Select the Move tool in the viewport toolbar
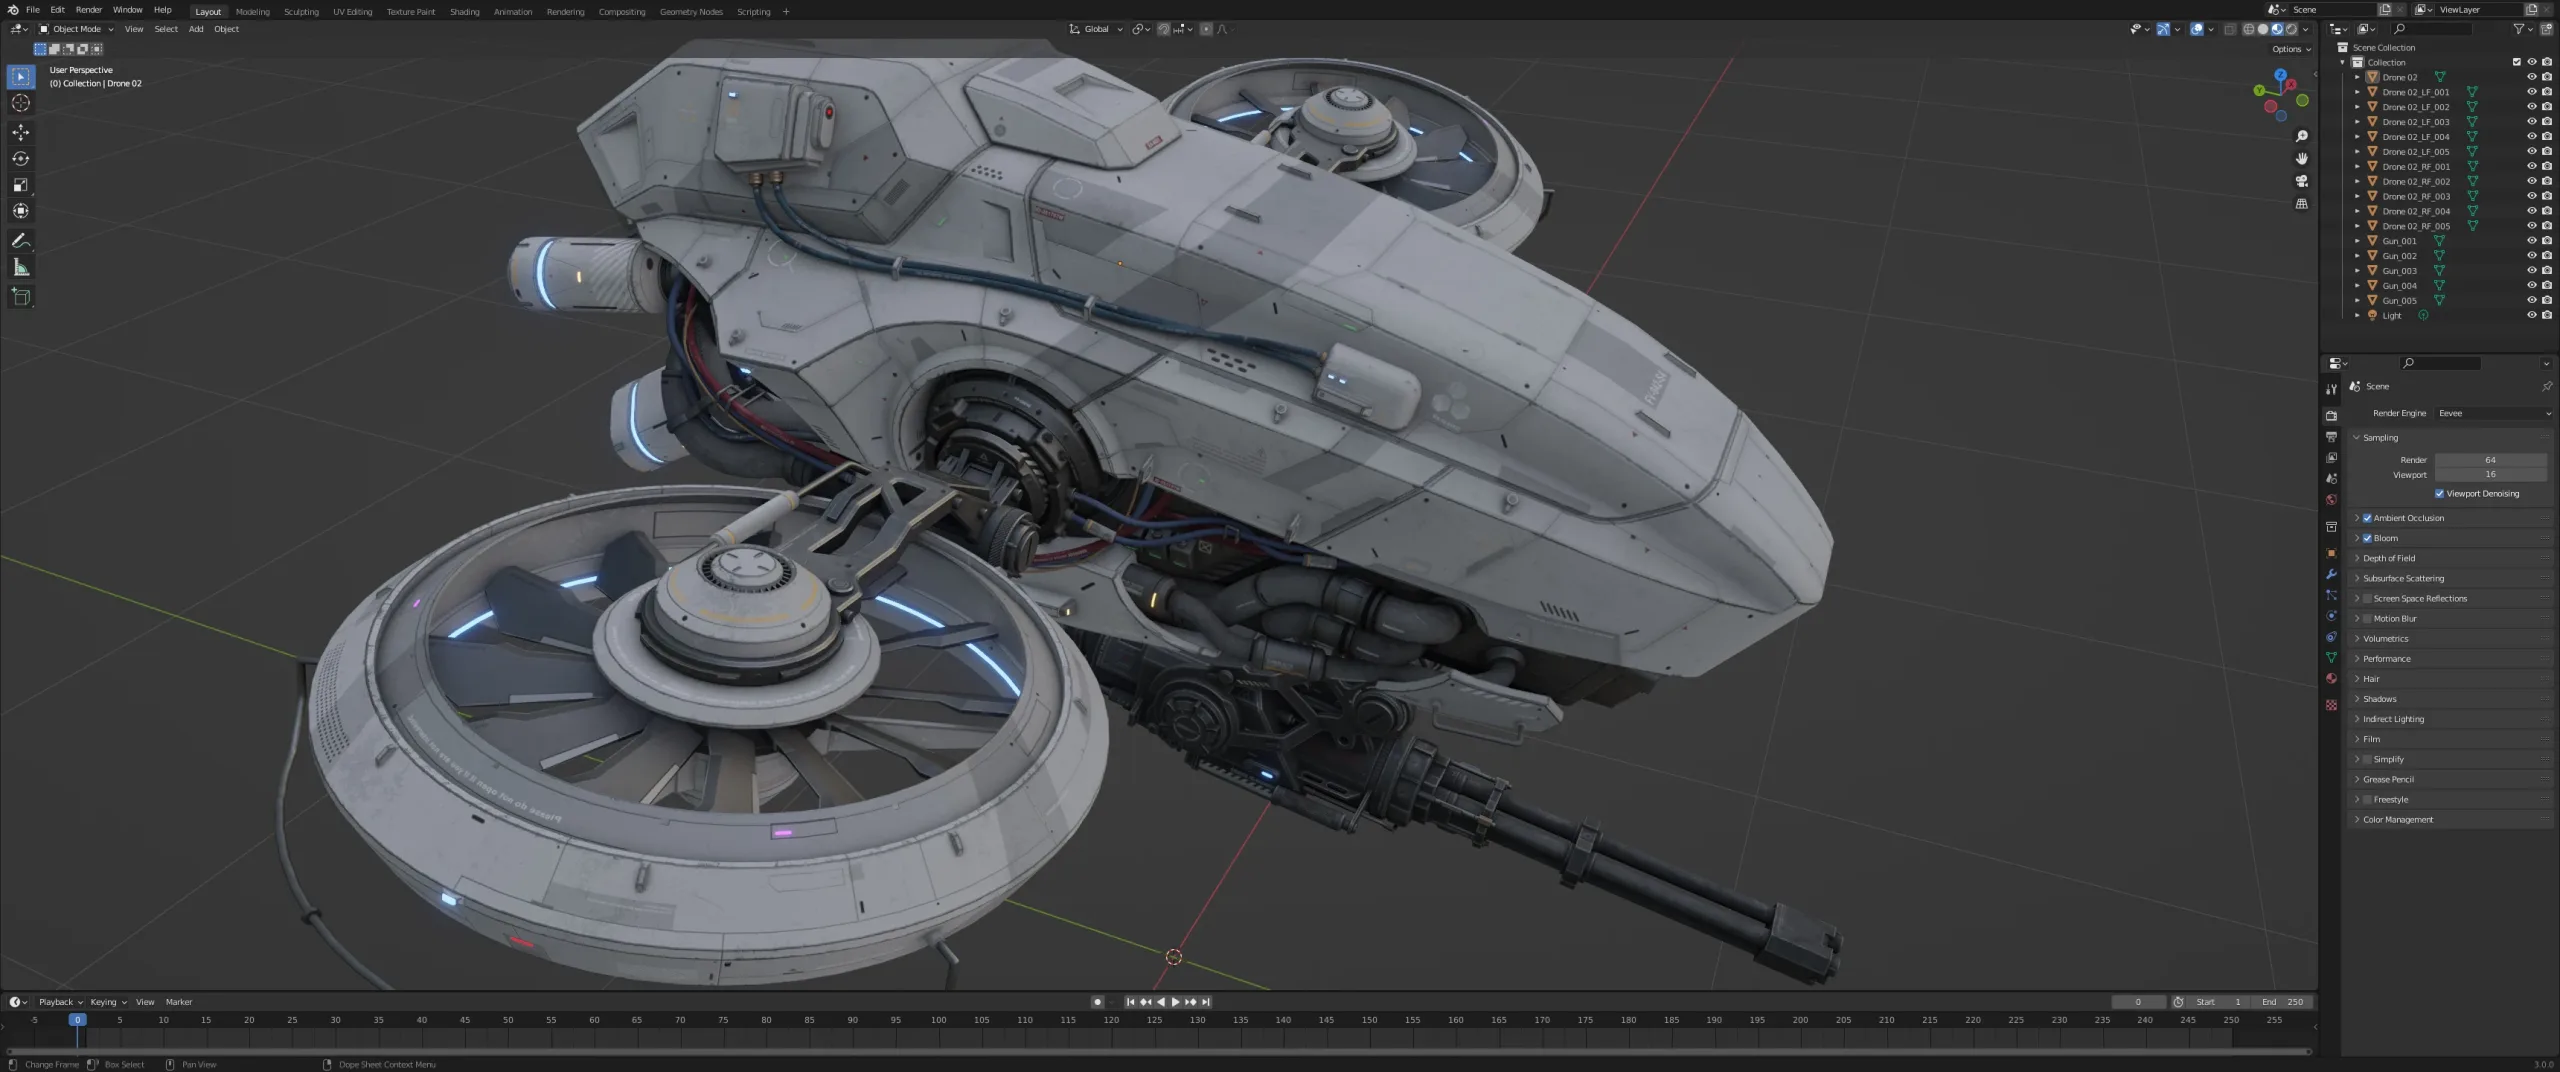Viewport: 2560px width, 1072px height. [20, 131]
